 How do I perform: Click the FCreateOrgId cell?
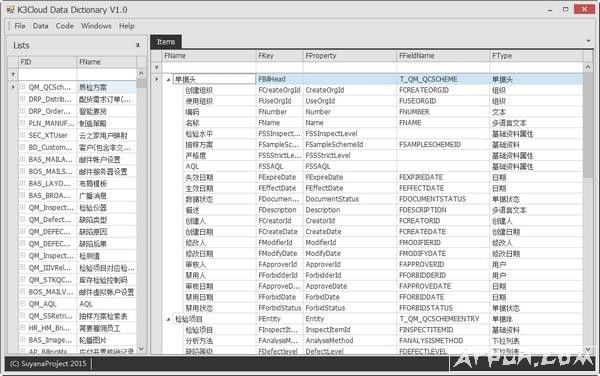coord(279,90)
